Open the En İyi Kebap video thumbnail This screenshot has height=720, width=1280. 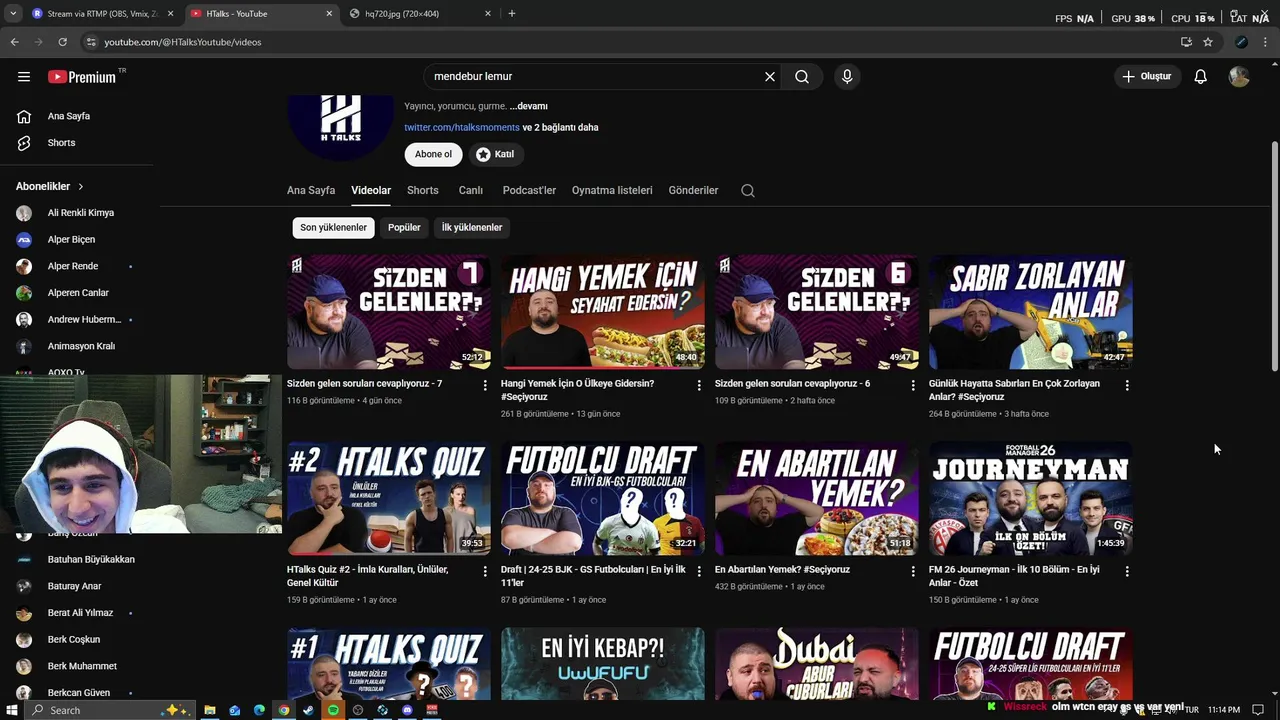[x=602, y=664]
